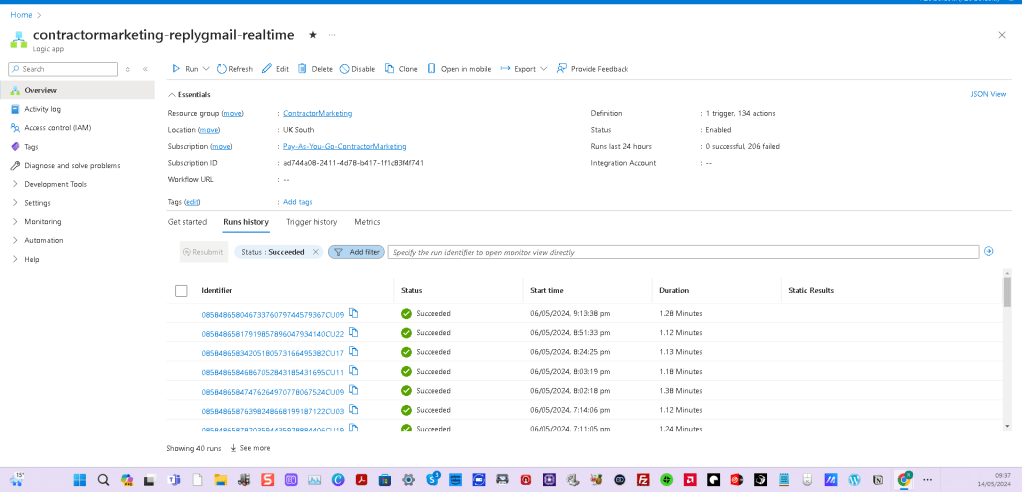Click the Run play icon
Viewport: 1022px width, 492px height.
click(x=175, y=68)
